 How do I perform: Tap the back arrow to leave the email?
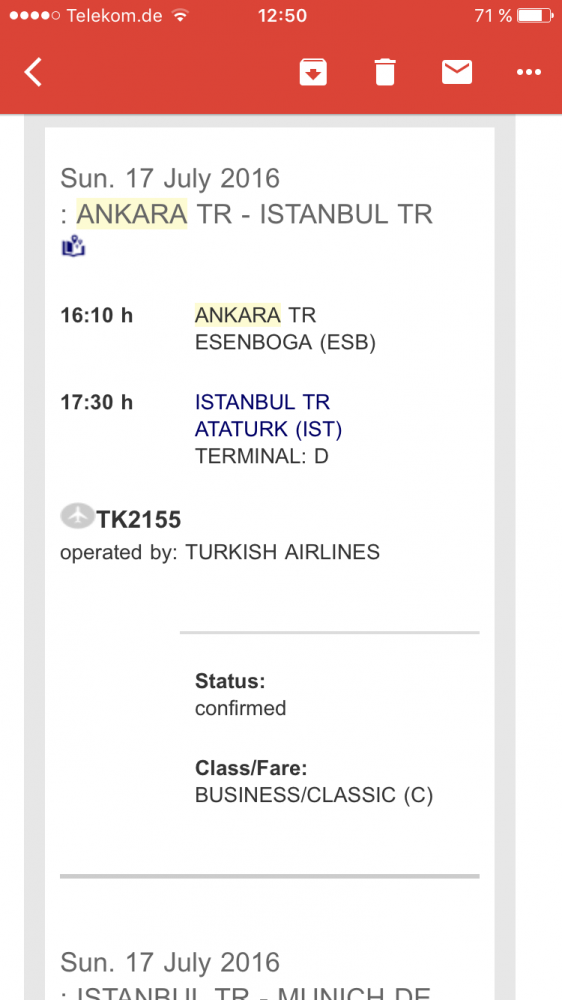pos(33,72)
